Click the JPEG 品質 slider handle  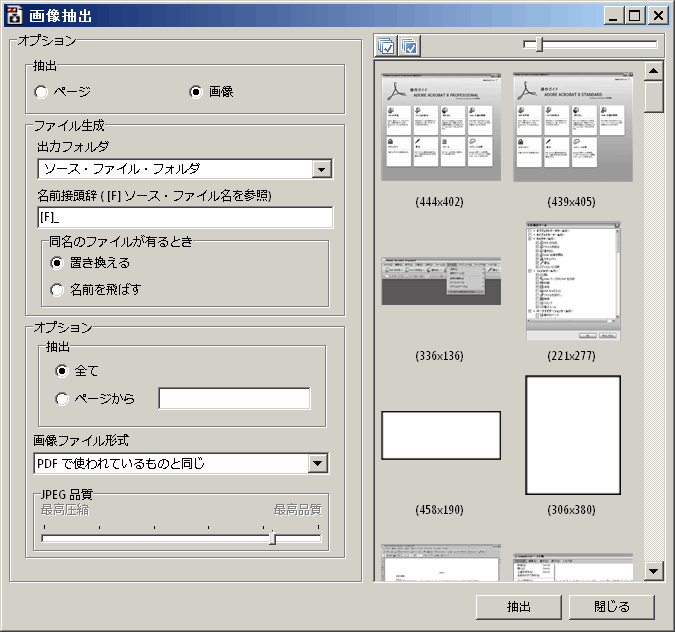272,538
